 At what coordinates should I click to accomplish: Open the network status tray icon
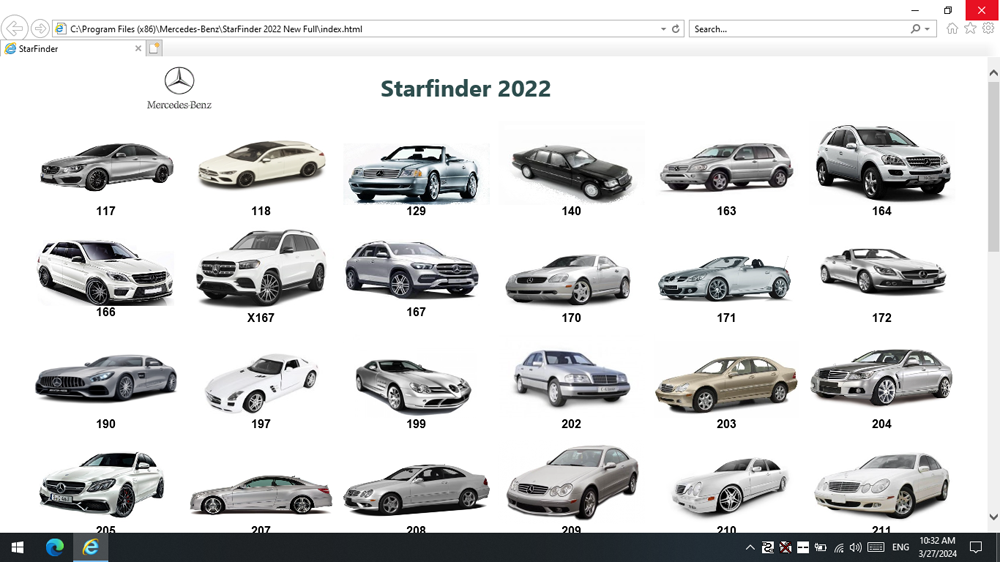(839, 547)
